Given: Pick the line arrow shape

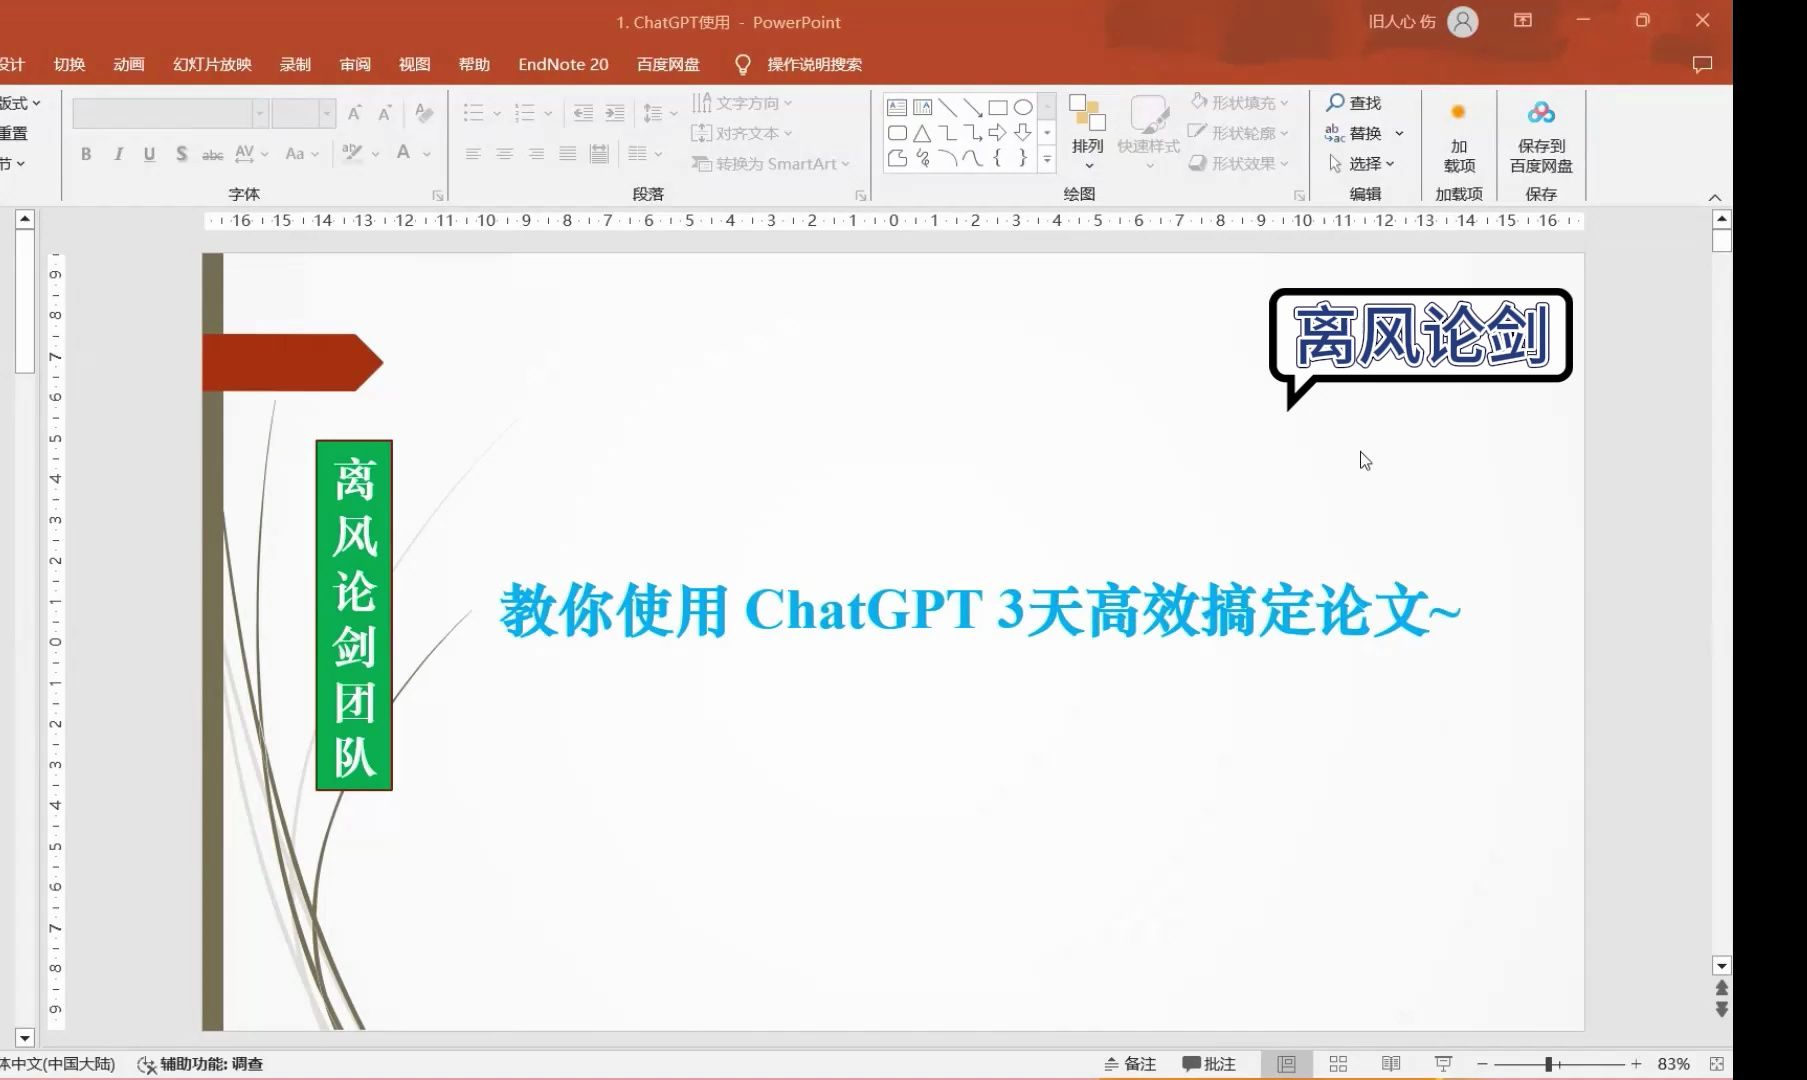Looking at the screenshot, I should (x=972, y=107).
